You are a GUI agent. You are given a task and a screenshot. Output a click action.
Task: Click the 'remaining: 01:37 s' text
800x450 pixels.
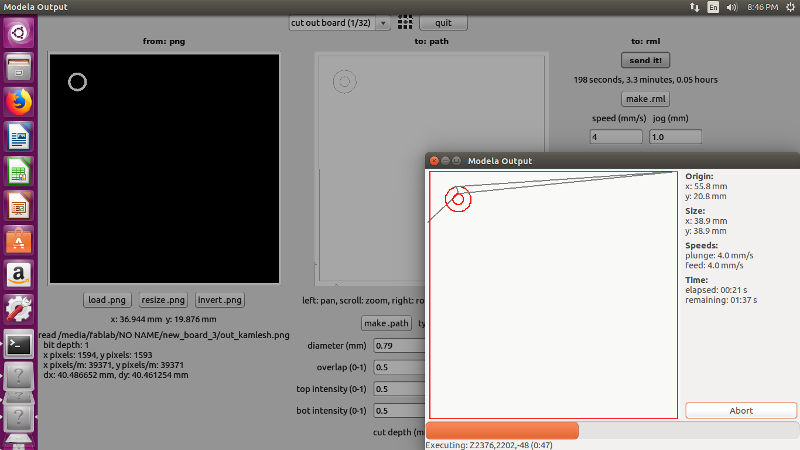coord(721,300)
